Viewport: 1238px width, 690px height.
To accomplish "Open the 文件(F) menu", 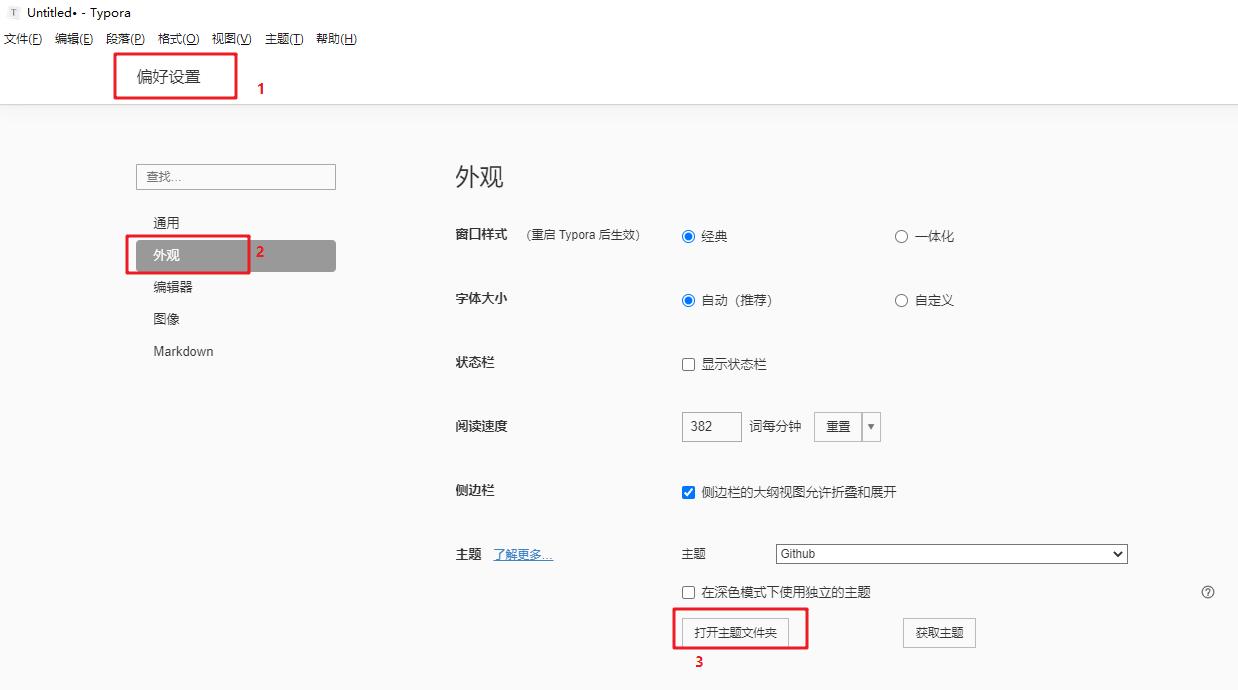I will tap(23, 39).
